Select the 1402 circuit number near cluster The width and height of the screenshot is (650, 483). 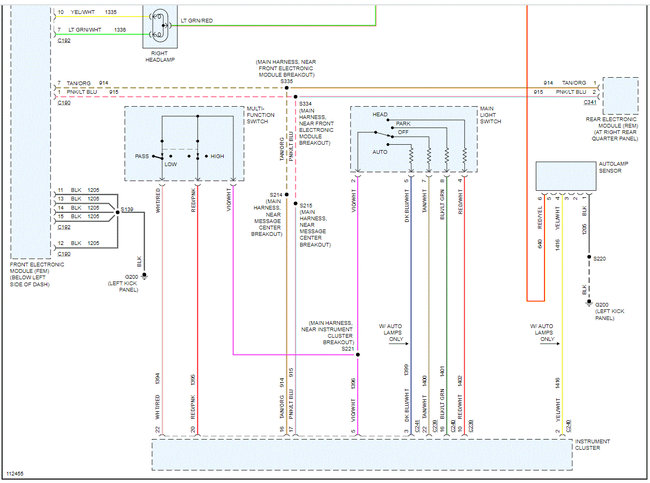(x=460, y=381)
